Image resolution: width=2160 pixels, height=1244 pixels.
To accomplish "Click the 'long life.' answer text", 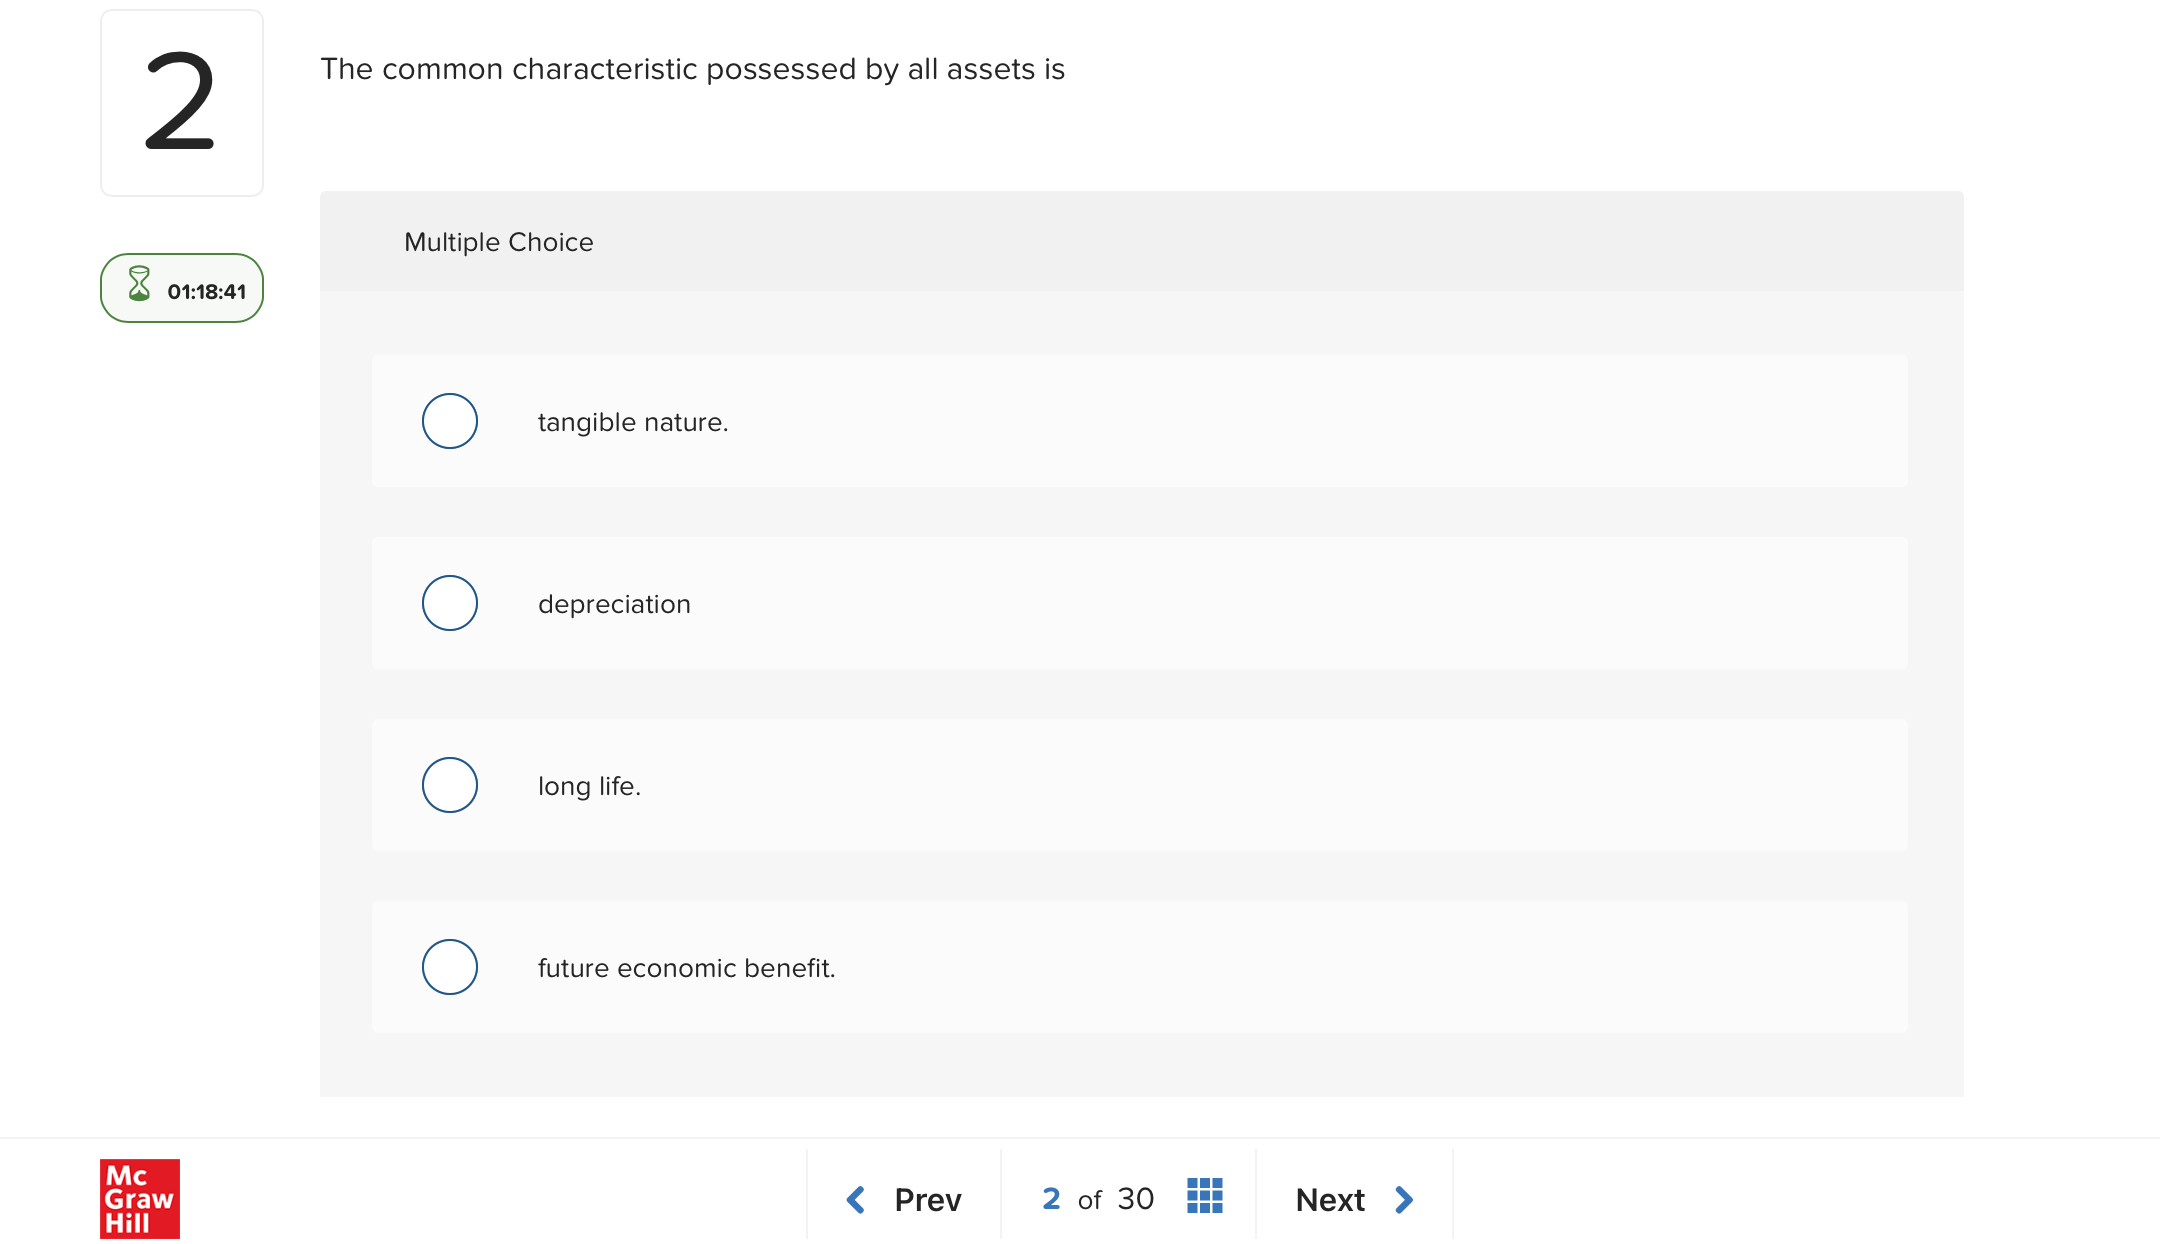I will pos(589,786).
